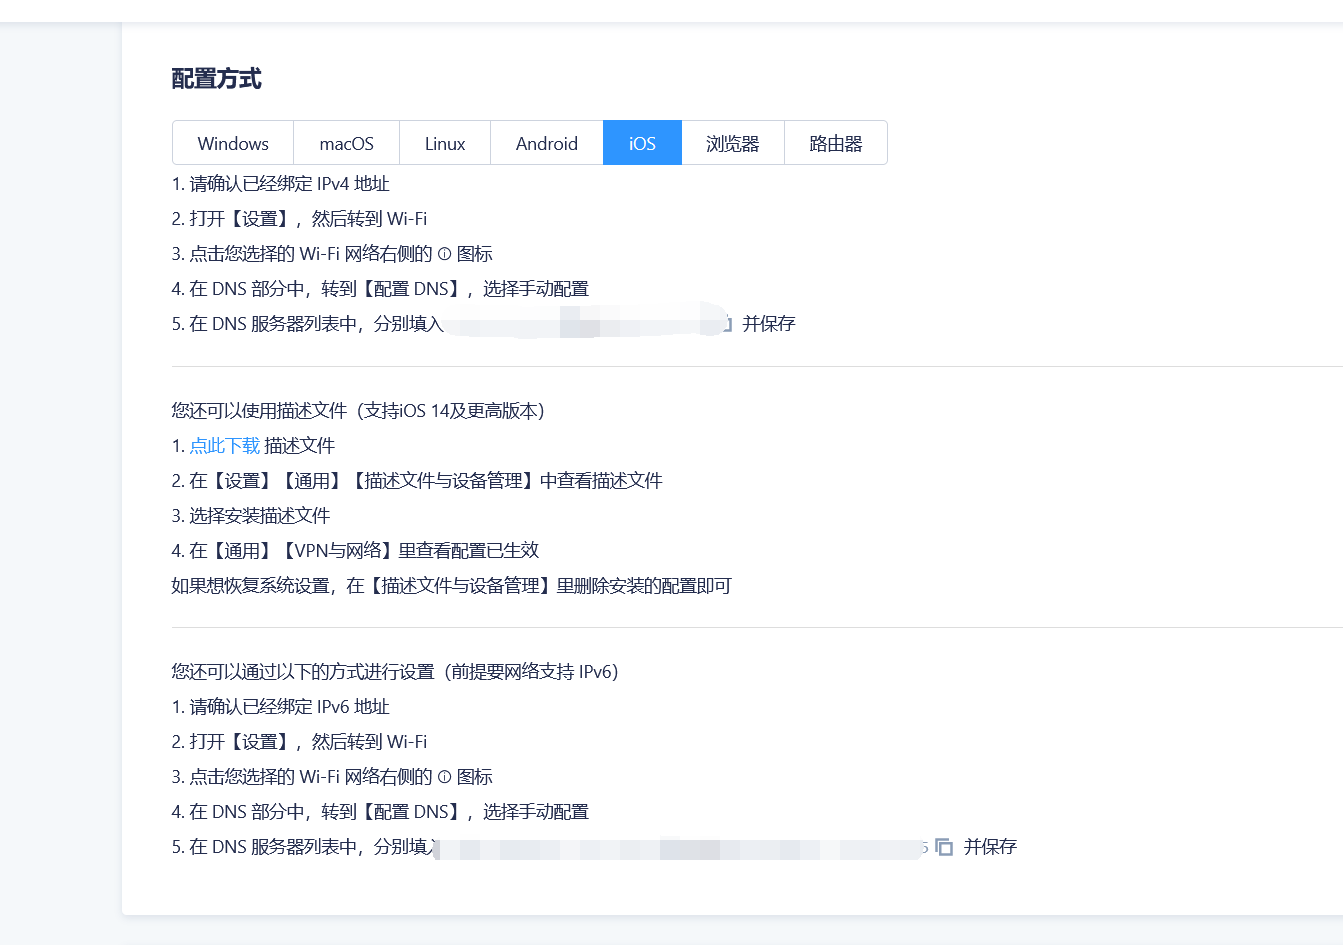Image resolution: width=1343 pixels, height=945 pixels.
Task: Open the 路由器 tab
Action: tap(836, 143)
